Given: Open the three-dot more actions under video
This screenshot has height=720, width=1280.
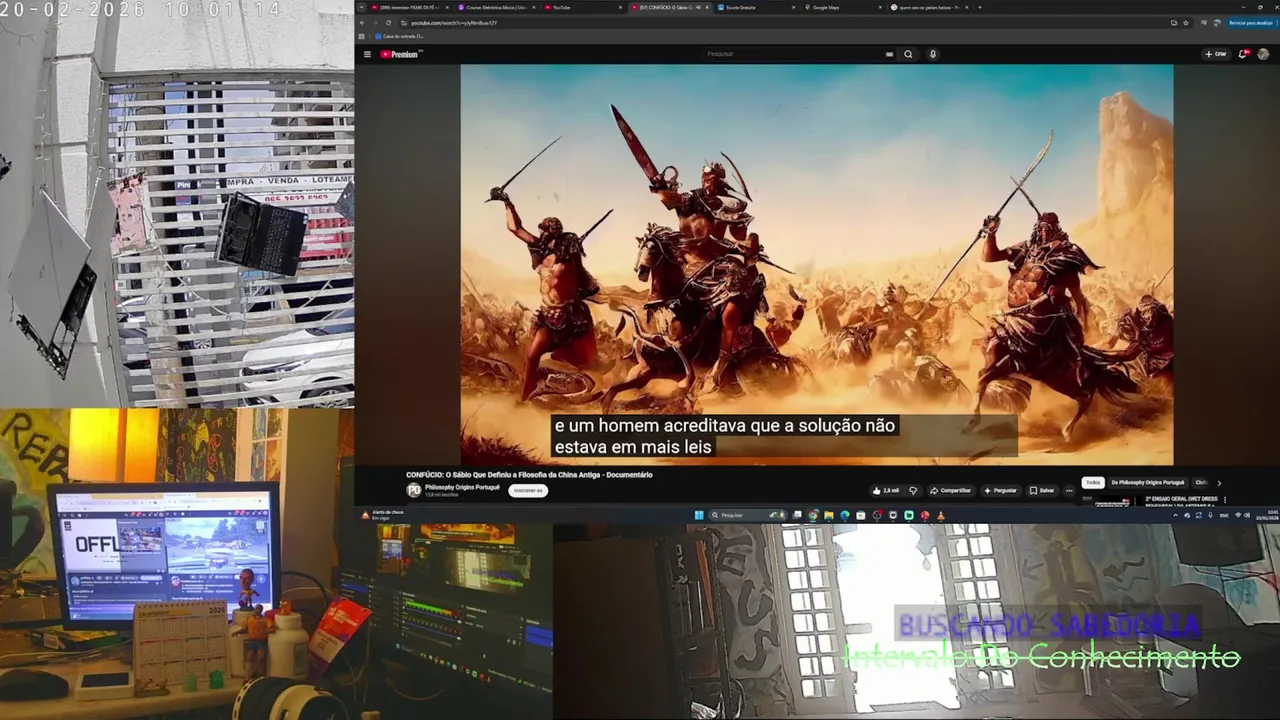Looking at the screenshot, I should coord(1069,490).
